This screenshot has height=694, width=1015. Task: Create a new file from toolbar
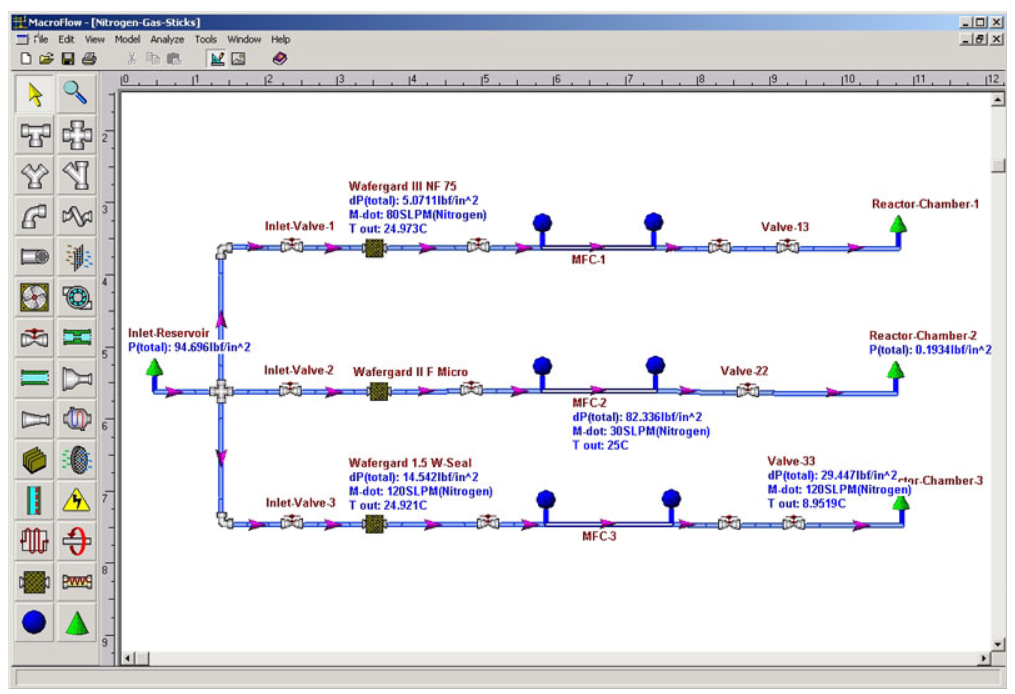click(x=26, y=59)
